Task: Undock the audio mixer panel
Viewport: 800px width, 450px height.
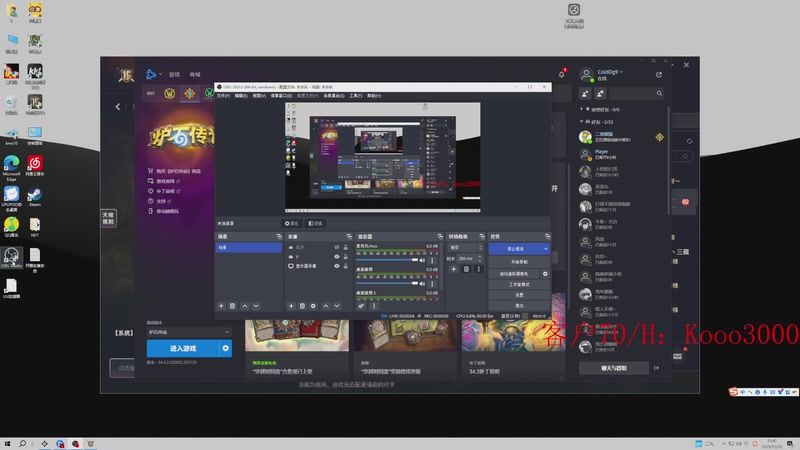Action: tap(440, 237)
